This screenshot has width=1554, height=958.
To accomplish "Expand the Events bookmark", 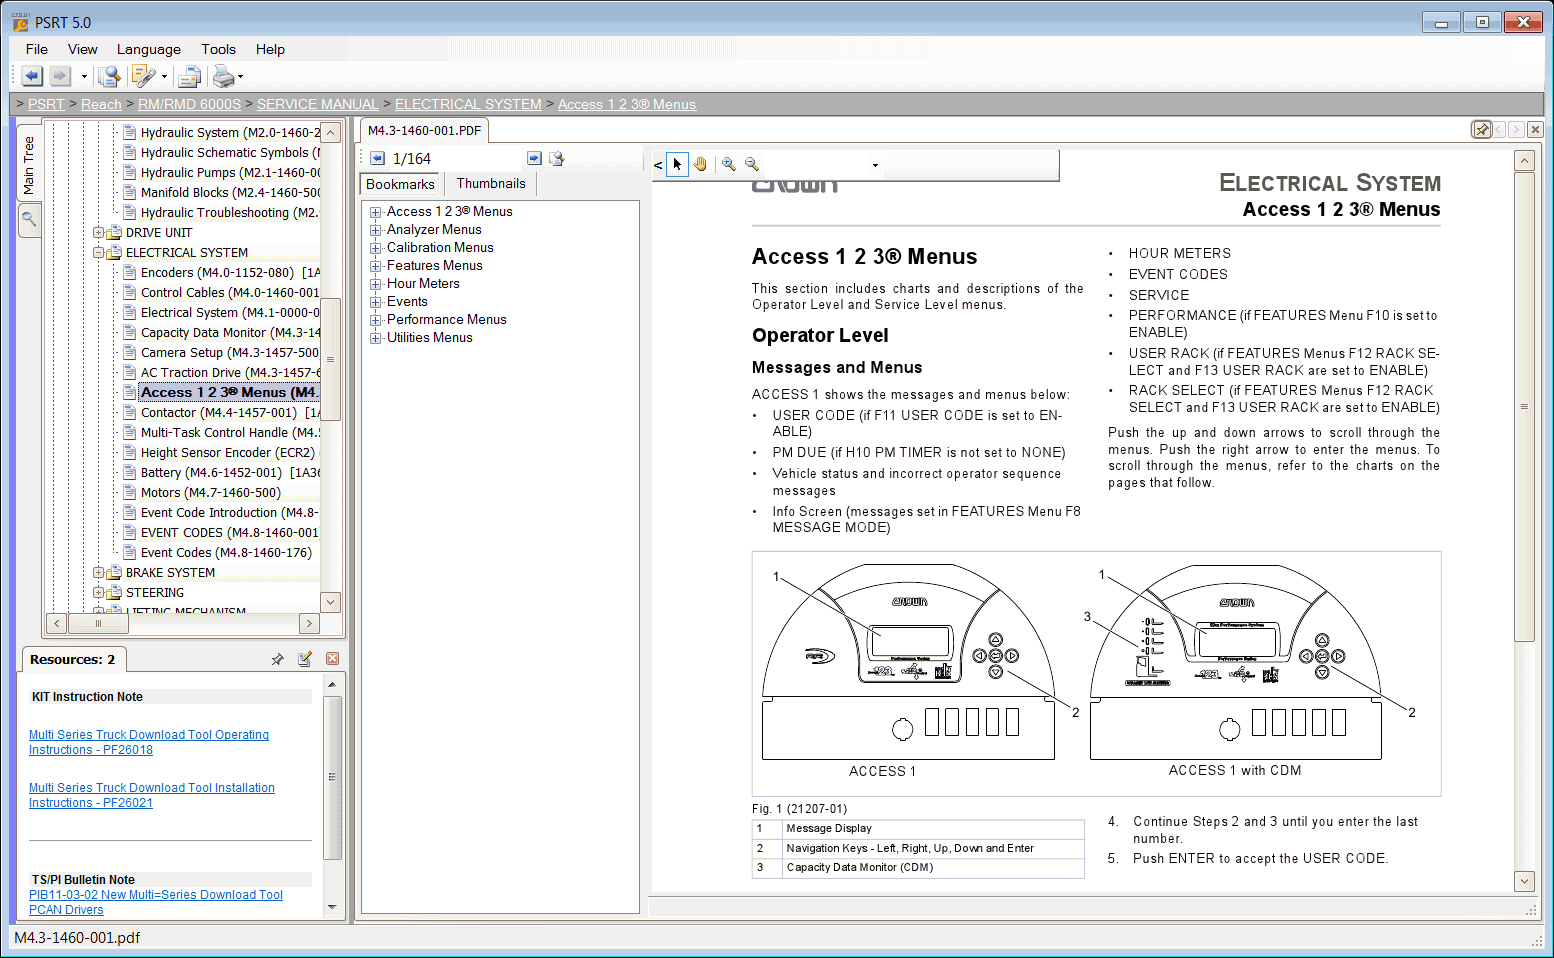I will click(376, 302).
